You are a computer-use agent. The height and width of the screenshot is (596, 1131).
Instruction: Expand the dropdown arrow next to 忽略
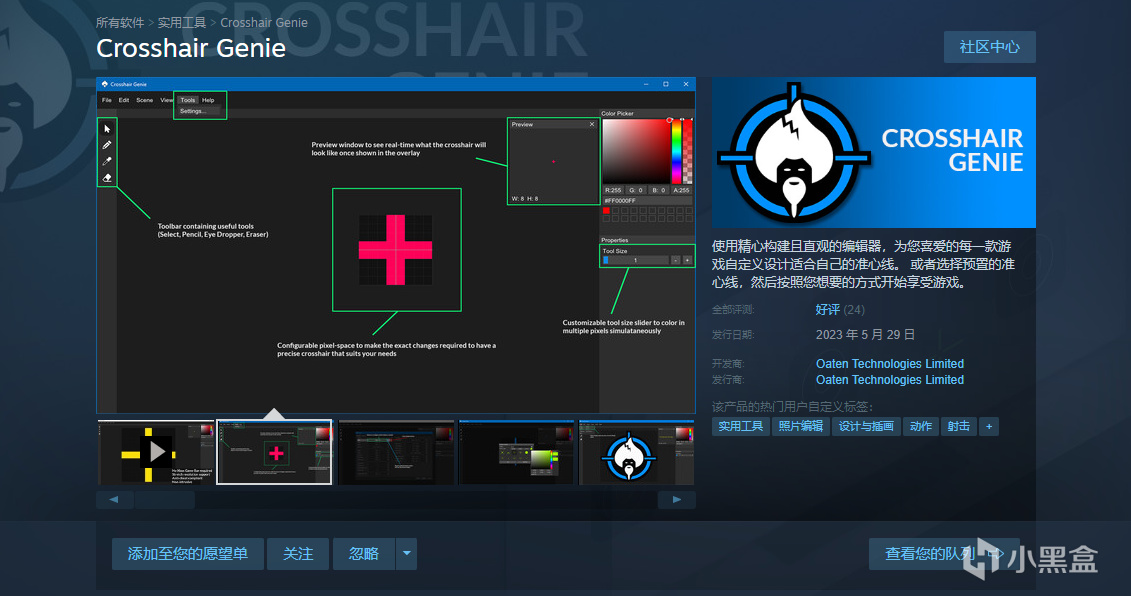(406, 553)
